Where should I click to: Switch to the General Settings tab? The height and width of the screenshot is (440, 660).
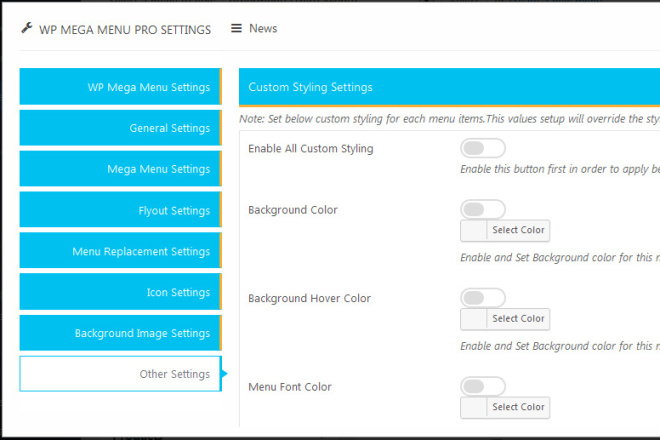(120, 128)
